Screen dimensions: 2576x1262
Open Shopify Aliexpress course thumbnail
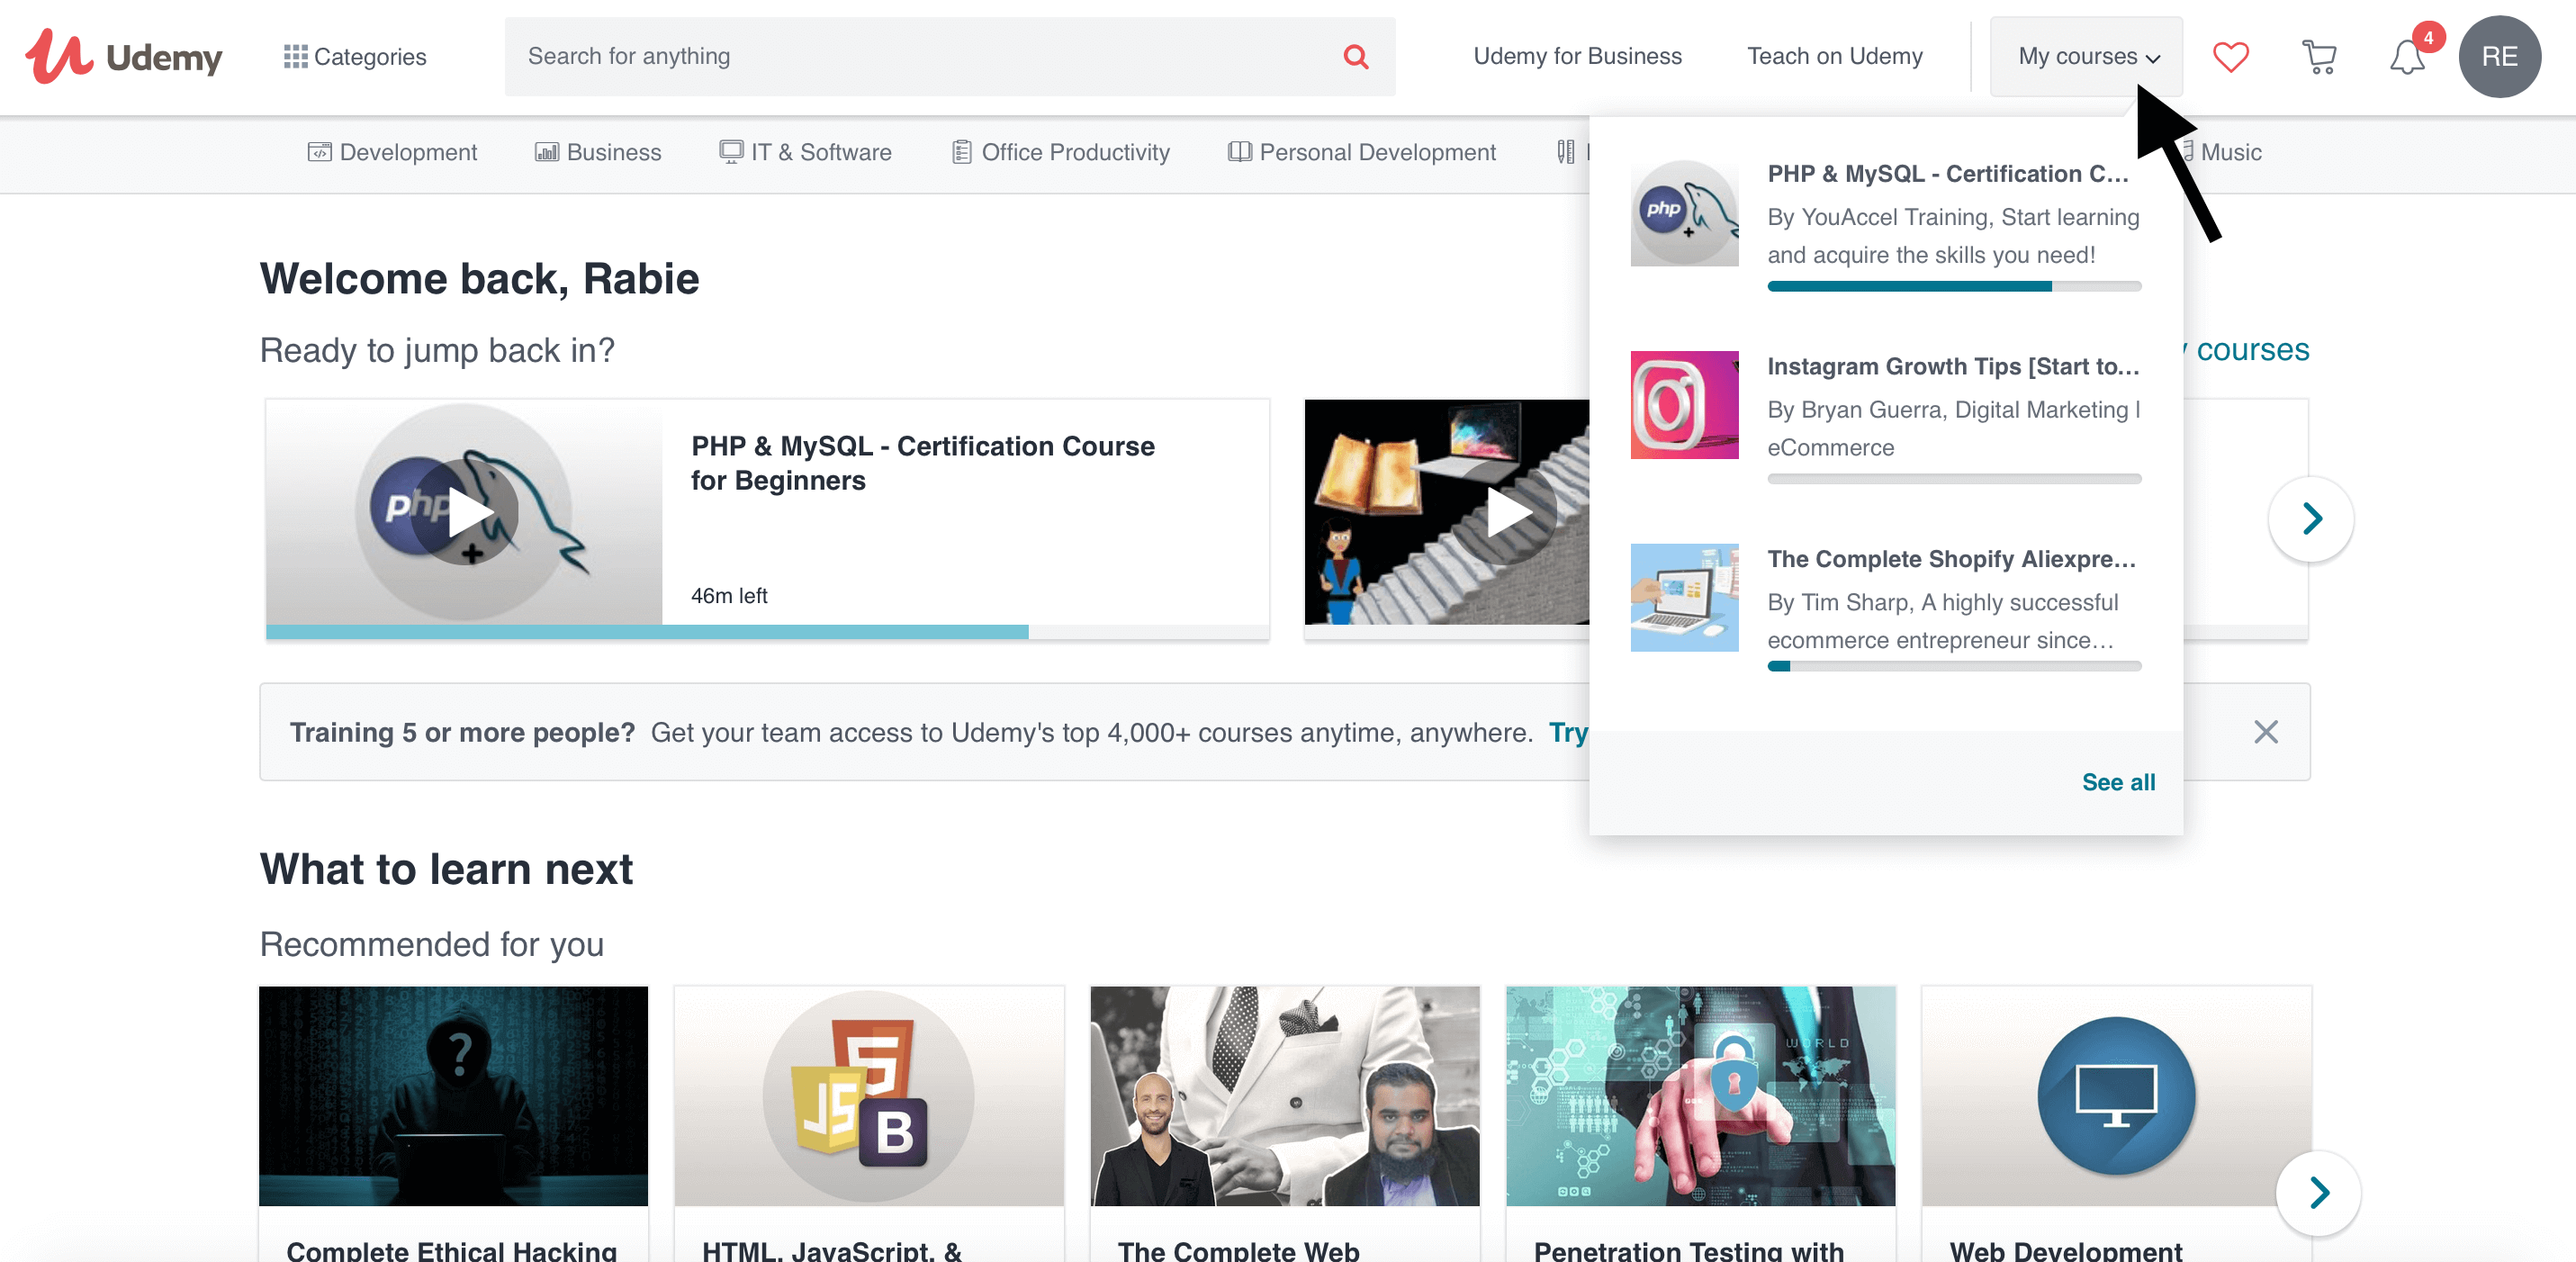pos(1684,597)
